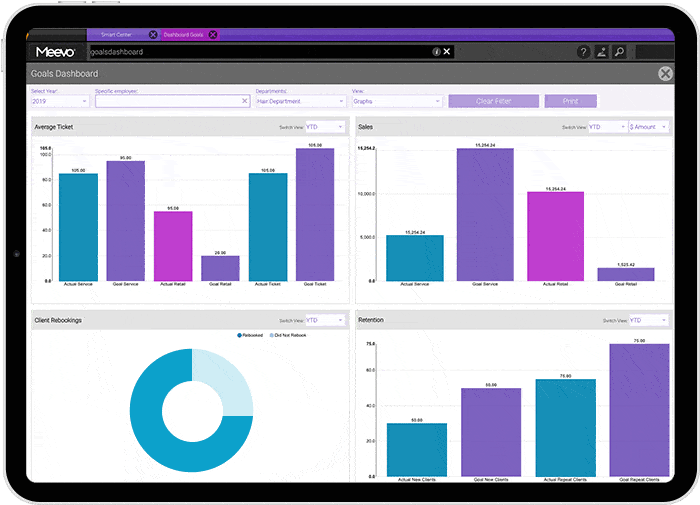700x505 pixels.
Task: Open the help question mark icon
Action: (584, 52)
